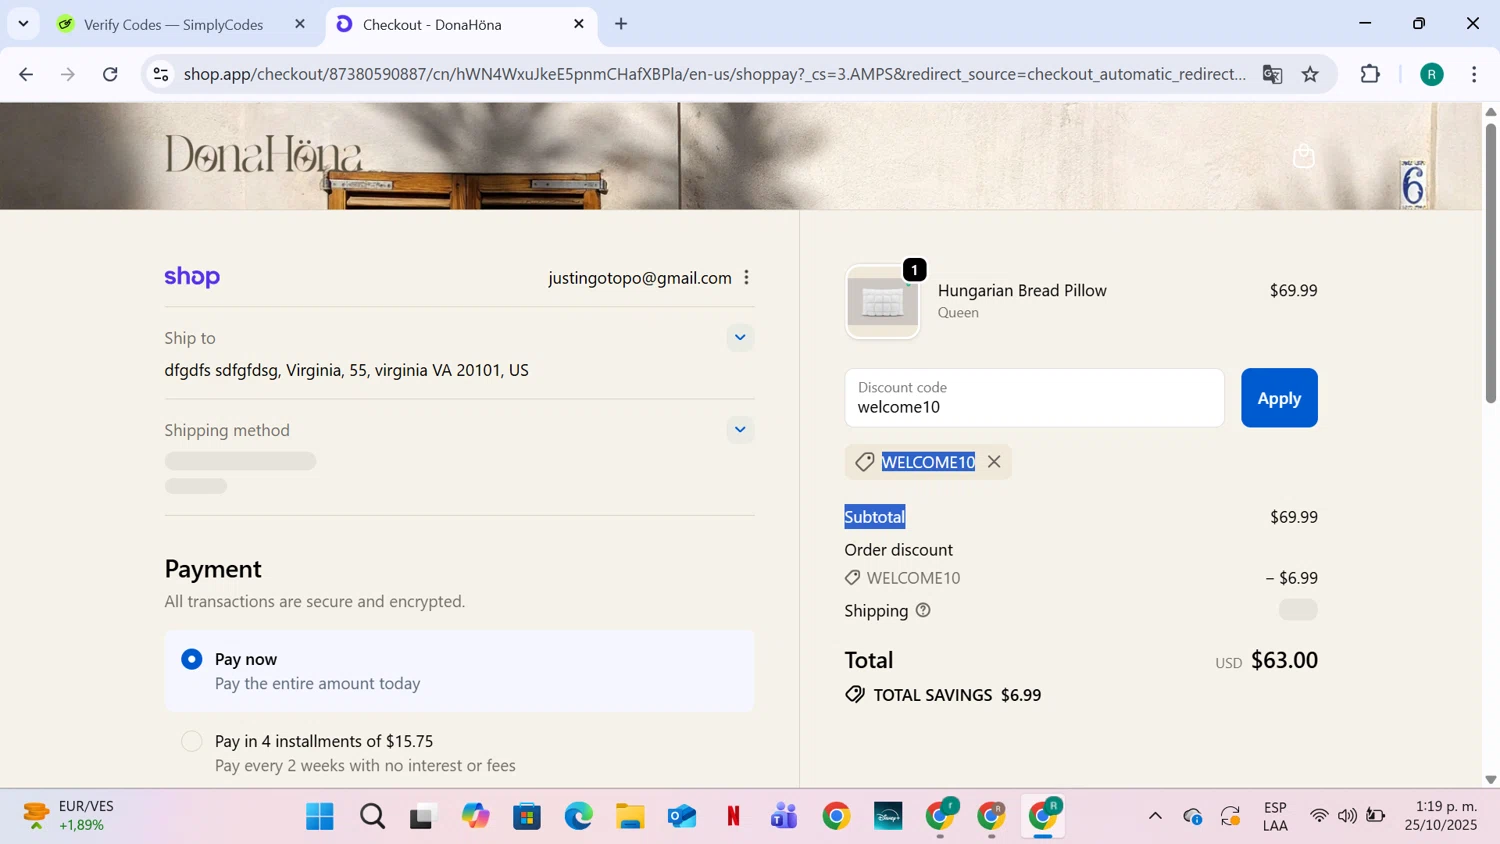Focus the Discount code input field

click(x=1034, y=398)
